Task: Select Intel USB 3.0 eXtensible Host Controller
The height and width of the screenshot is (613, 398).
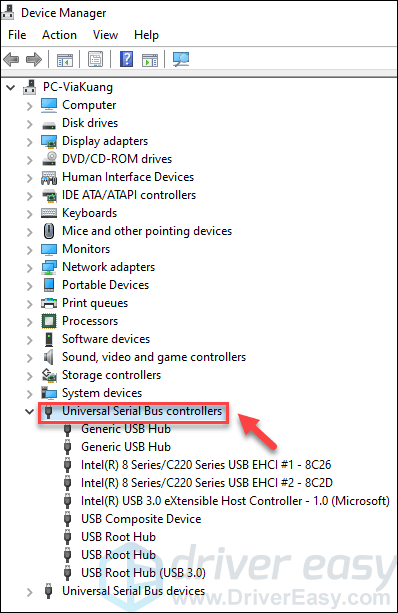Action: point(235,501)
